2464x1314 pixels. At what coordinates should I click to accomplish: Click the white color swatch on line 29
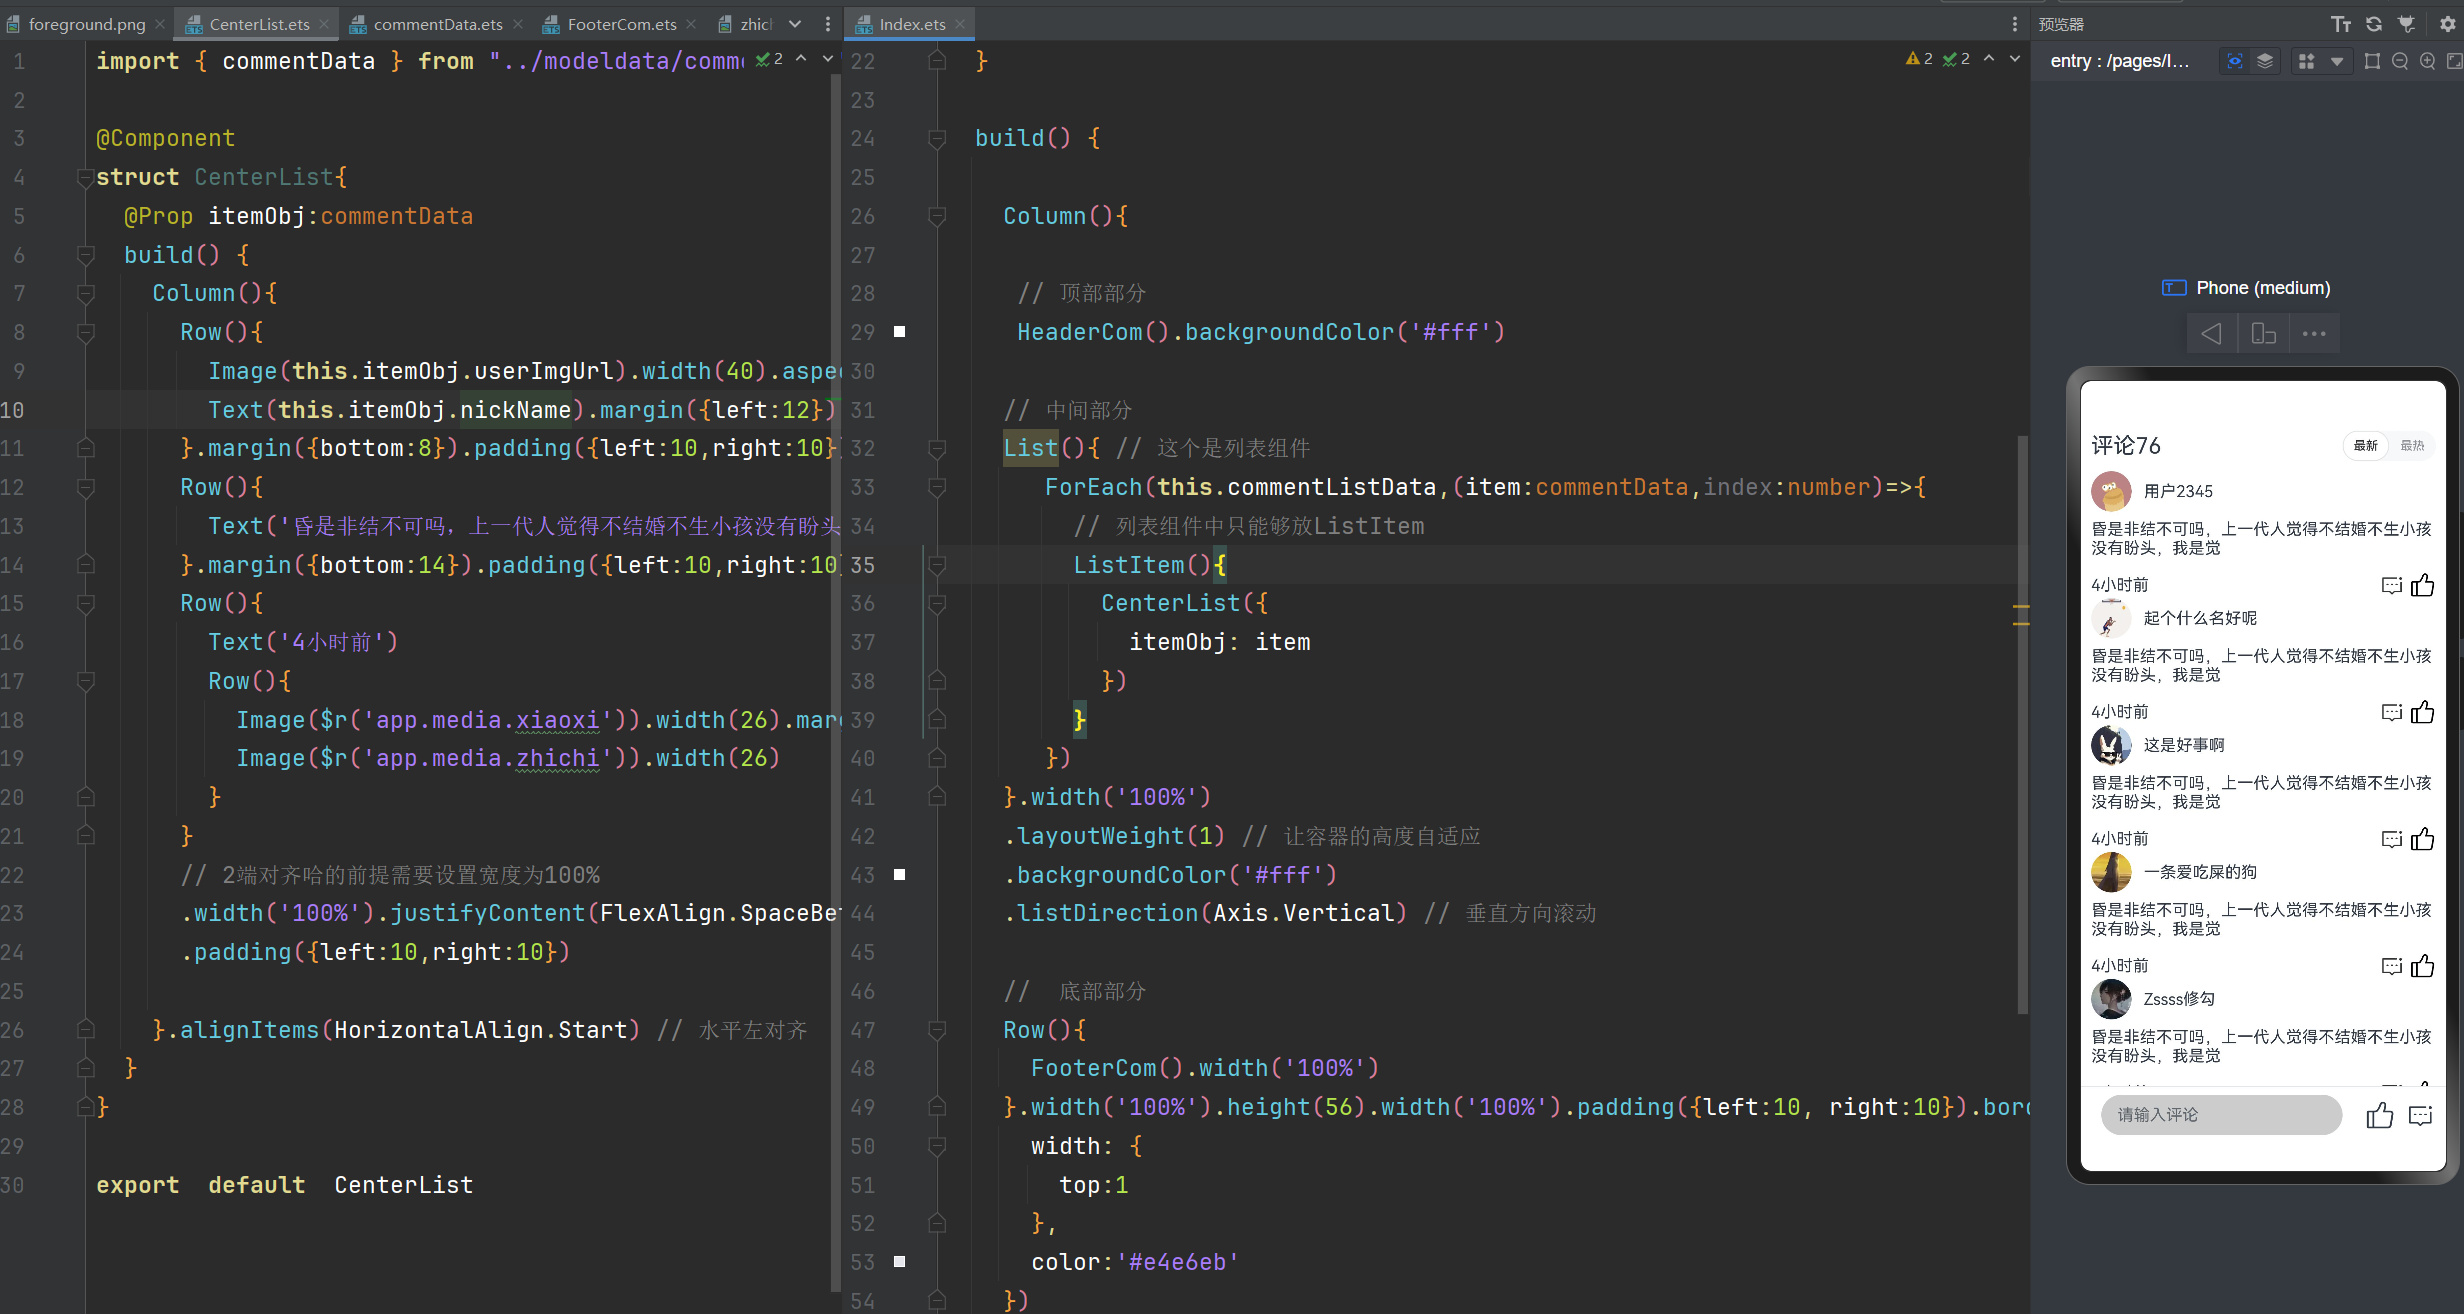tap(899, 331)
